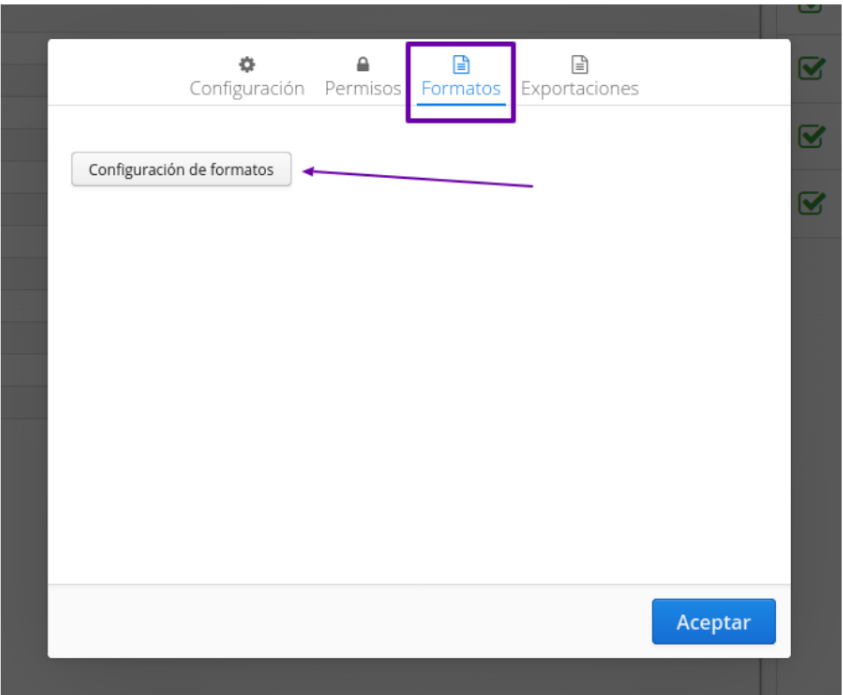Open the Configuración tab
The width and height of the screenshot is (843, 695).
click(247, 77)
